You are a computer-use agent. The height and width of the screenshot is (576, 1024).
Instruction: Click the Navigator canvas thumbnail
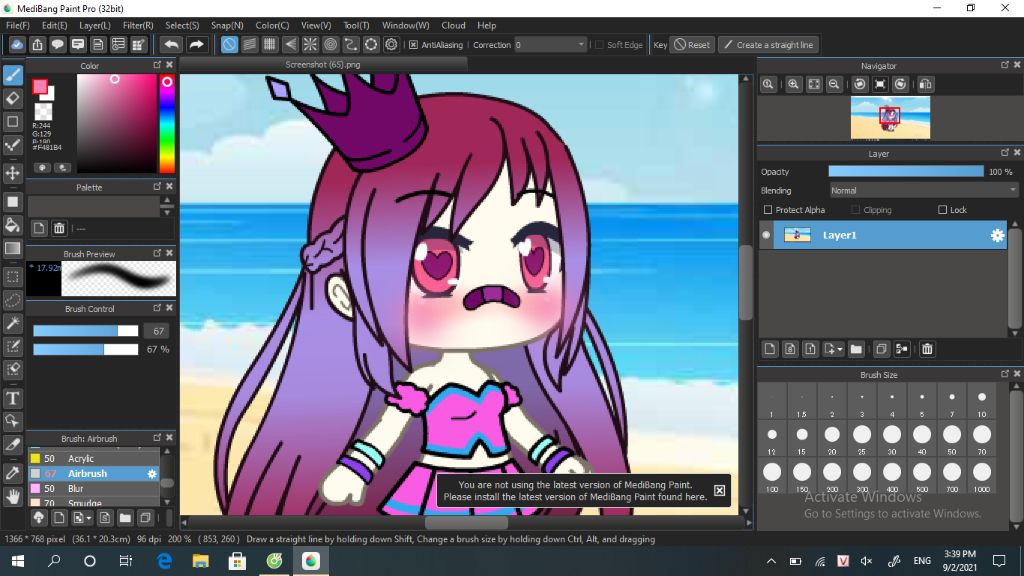click(x=890, y=118)
